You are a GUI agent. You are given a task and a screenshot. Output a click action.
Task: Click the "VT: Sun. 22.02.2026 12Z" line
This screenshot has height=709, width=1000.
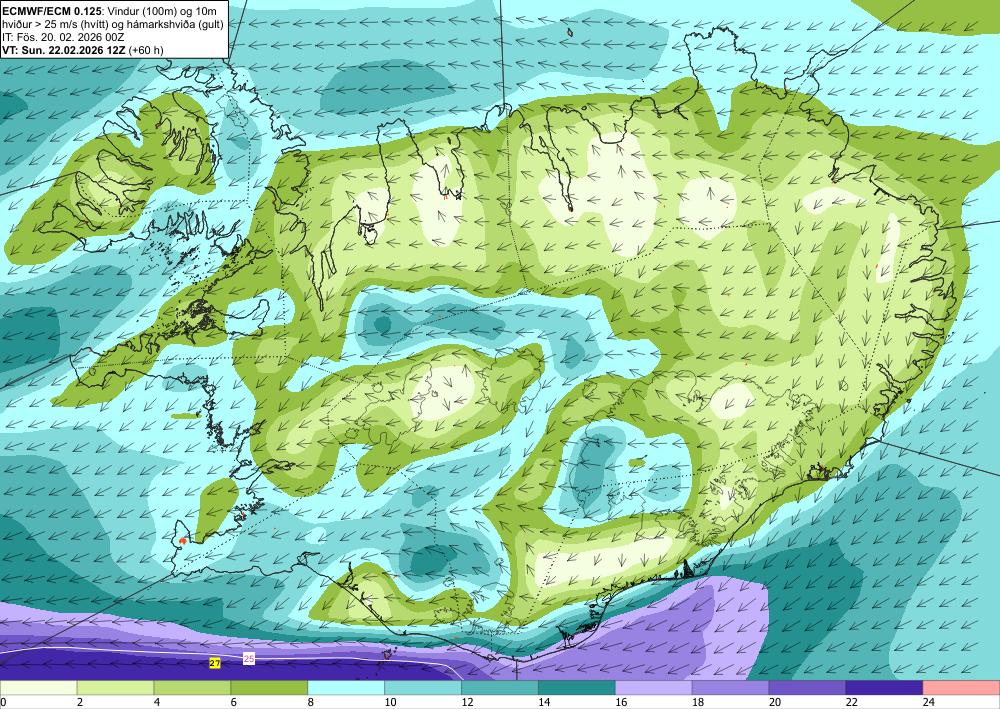(x=64, y=50)
